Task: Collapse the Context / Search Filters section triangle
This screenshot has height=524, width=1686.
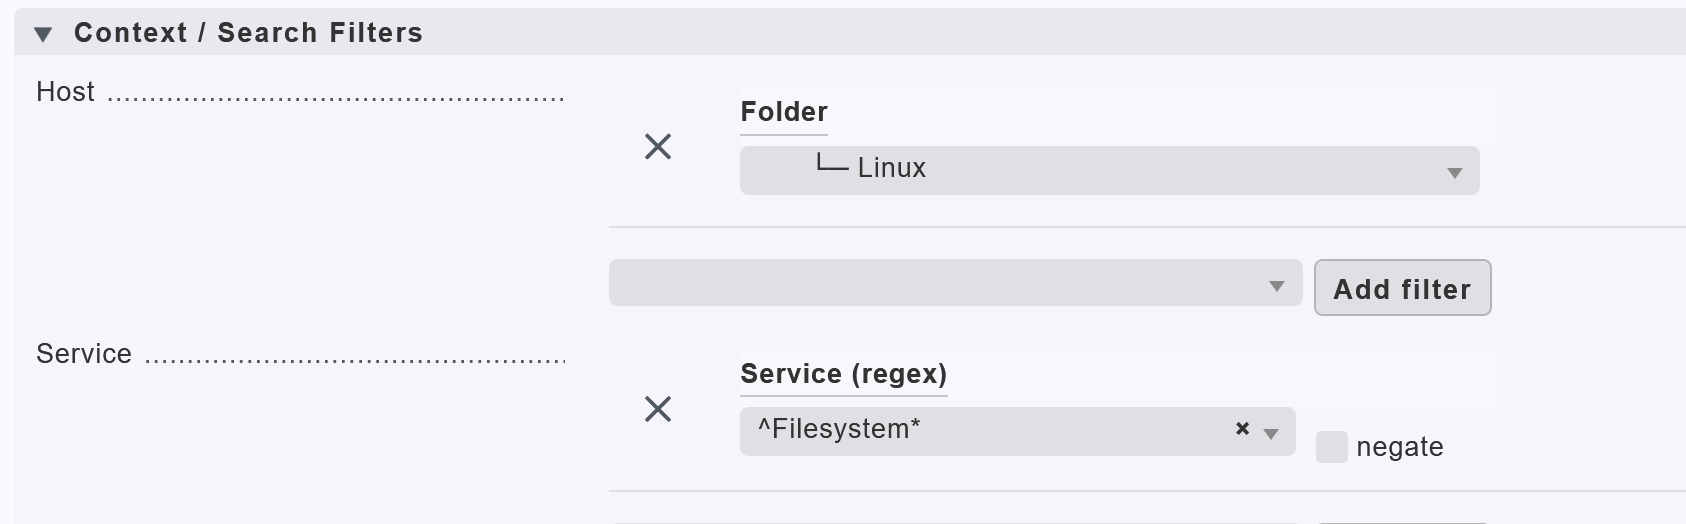Action: pos(43,35)
